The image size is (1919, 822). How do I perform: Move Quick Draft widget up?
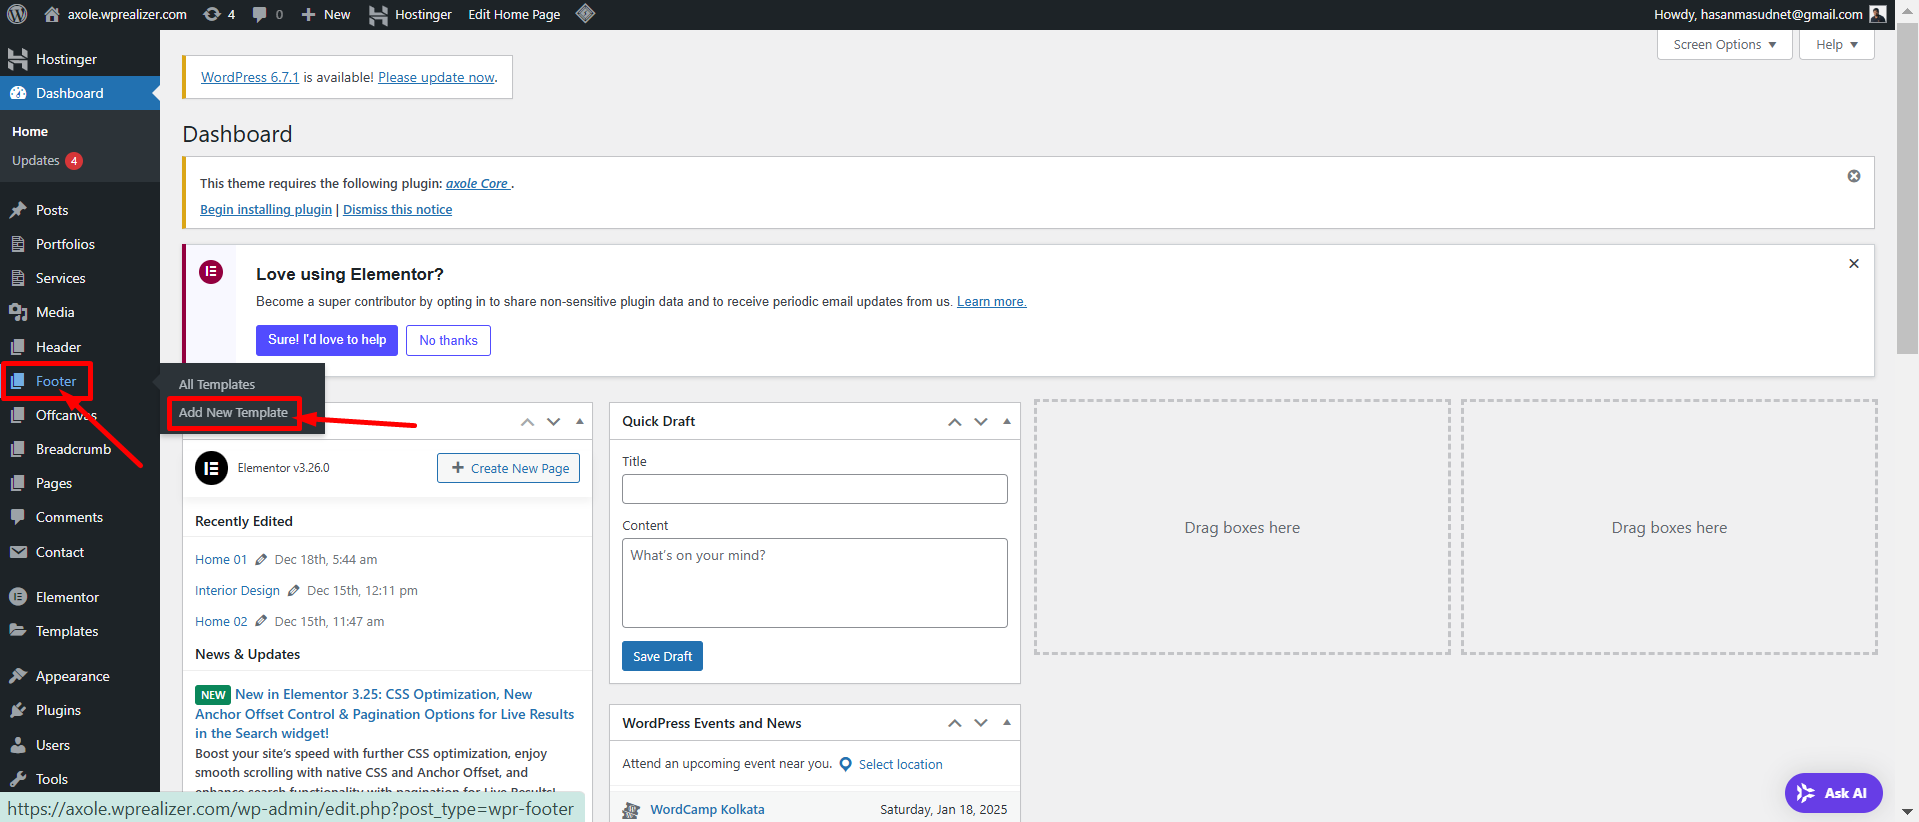(x=955, y=422)
